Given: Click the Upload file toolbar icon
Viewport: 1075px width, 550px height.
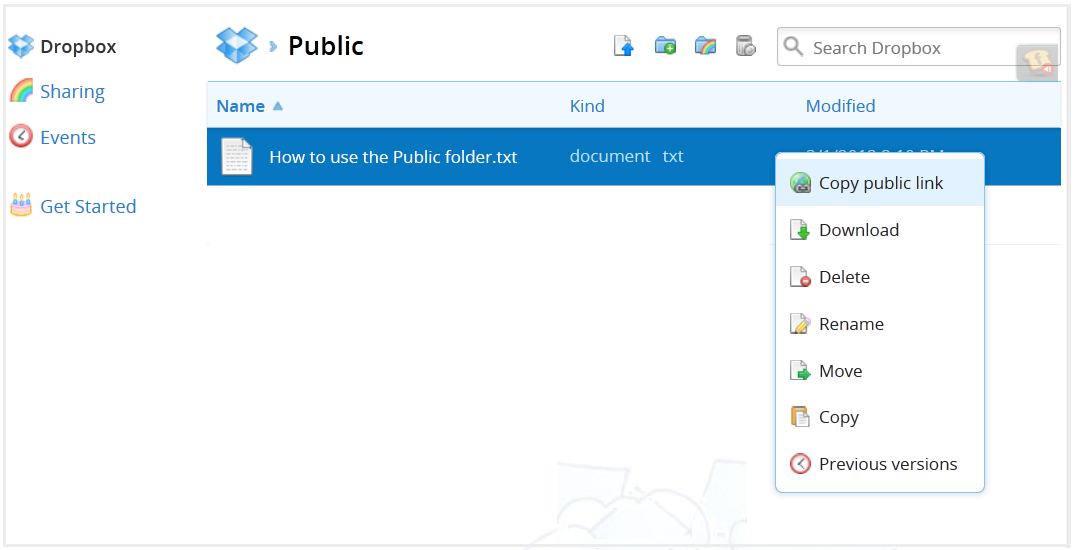Looking at the screenshot, I should pyautogui.click(x=623, y=46).
